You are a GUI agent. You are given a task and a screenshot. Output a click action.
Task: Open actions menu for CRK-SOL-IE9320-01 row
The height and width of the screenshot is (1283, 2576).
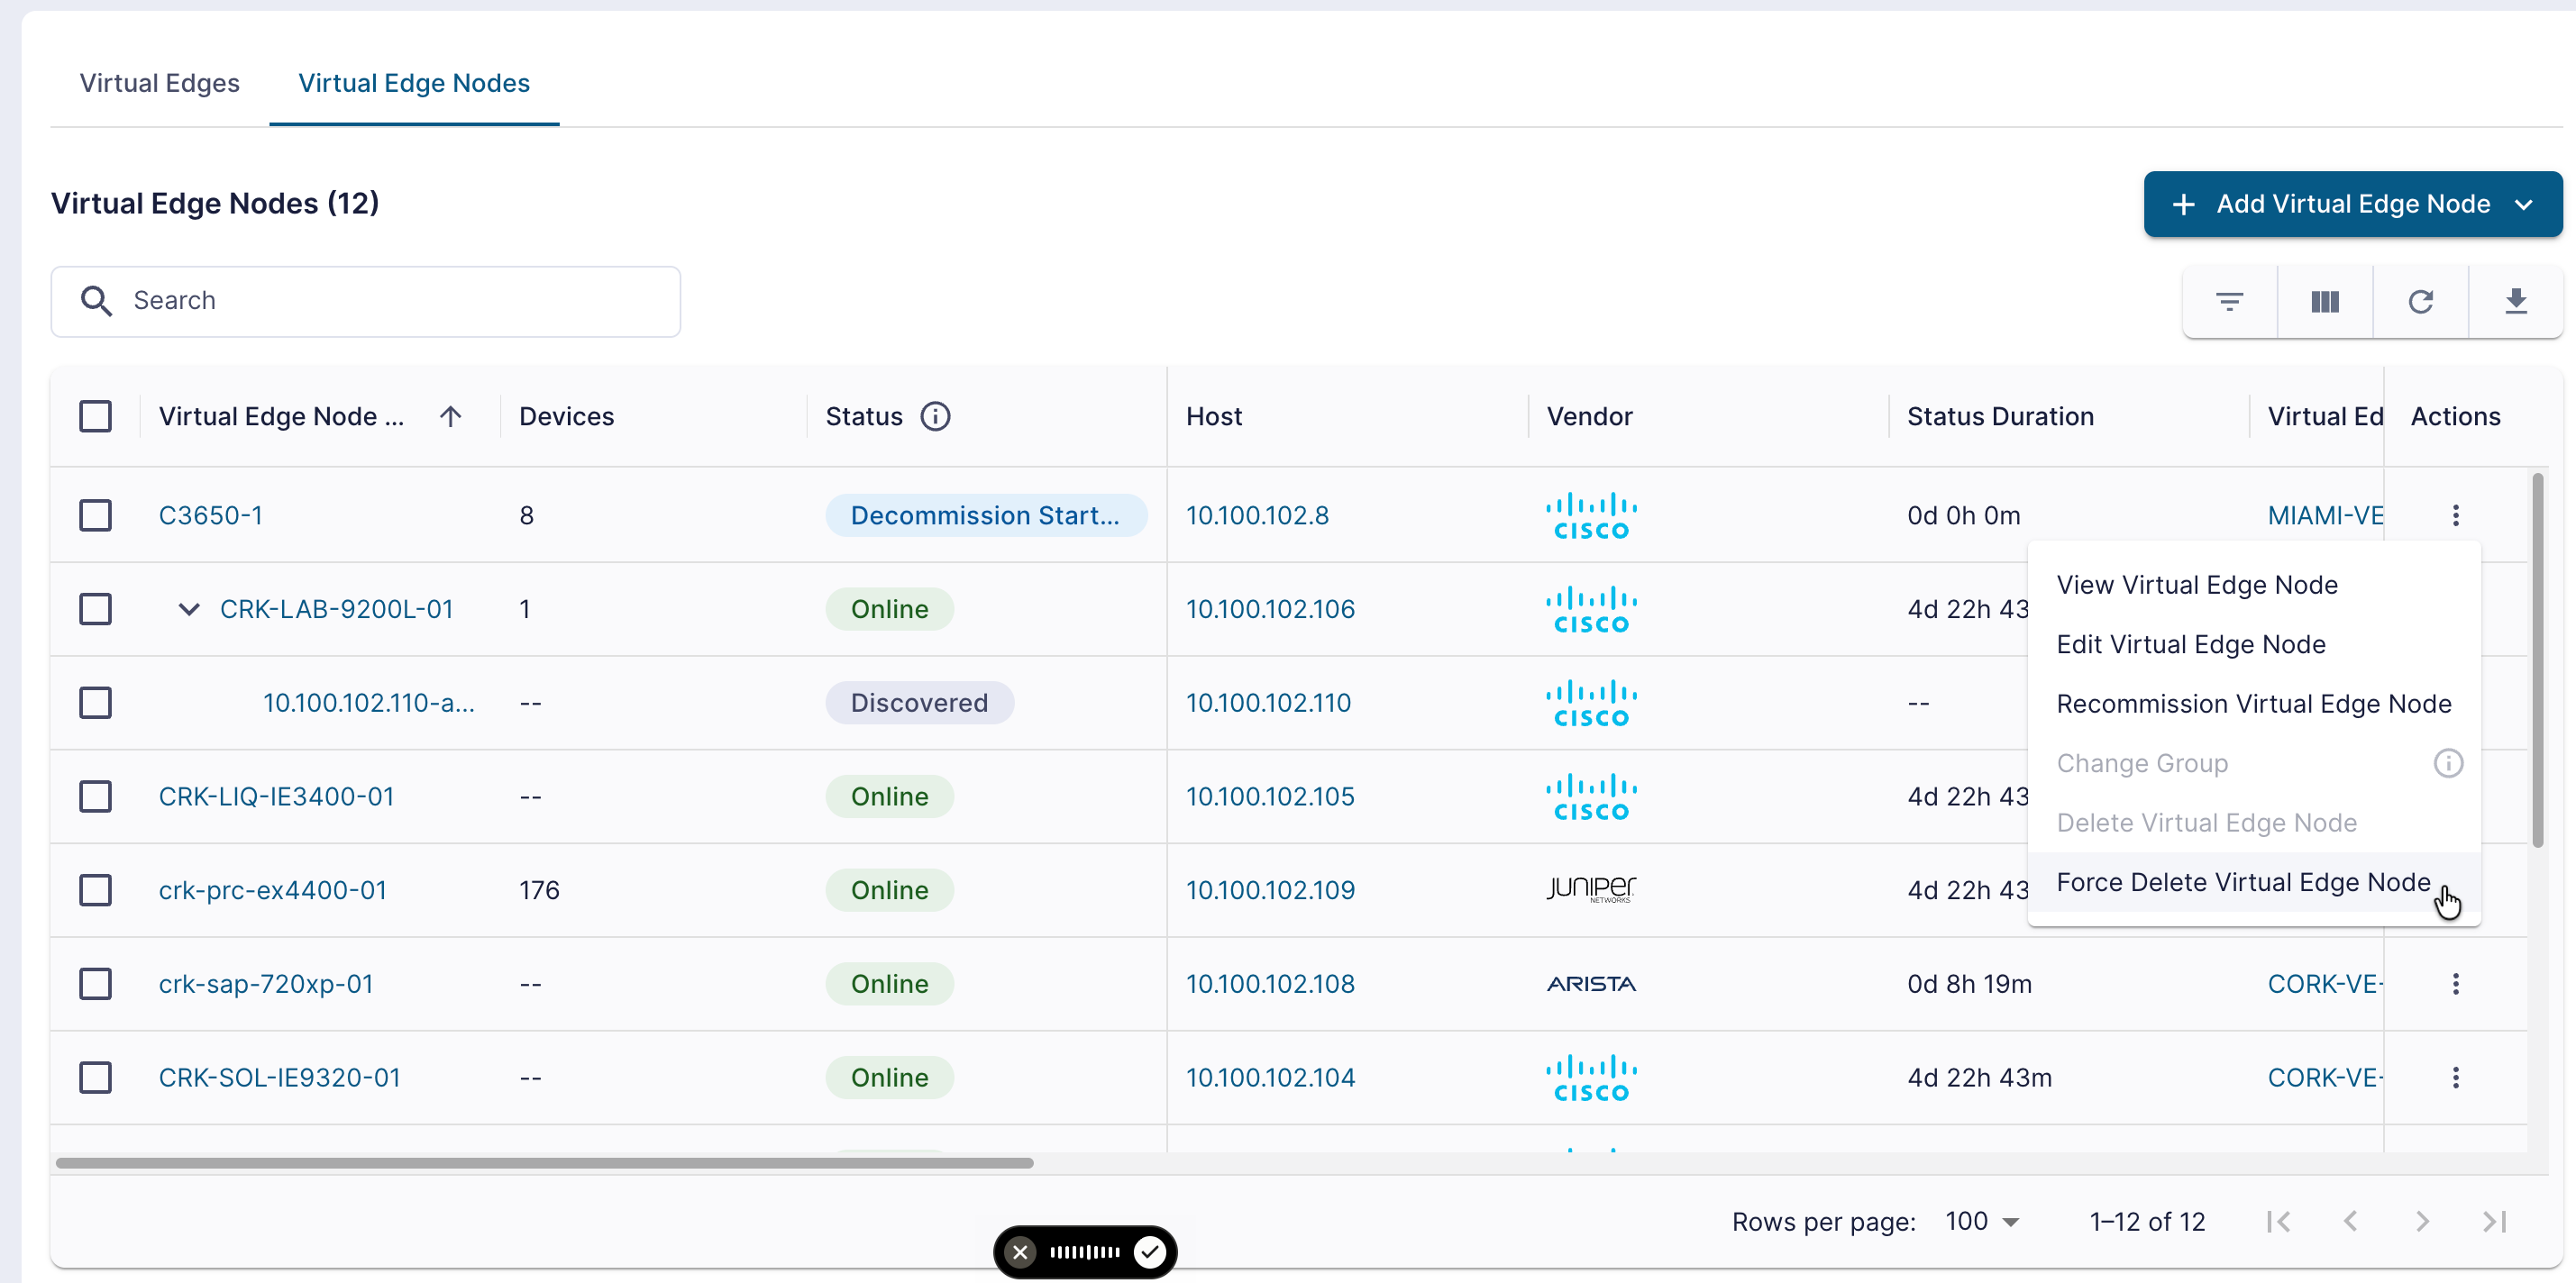2455,1077
